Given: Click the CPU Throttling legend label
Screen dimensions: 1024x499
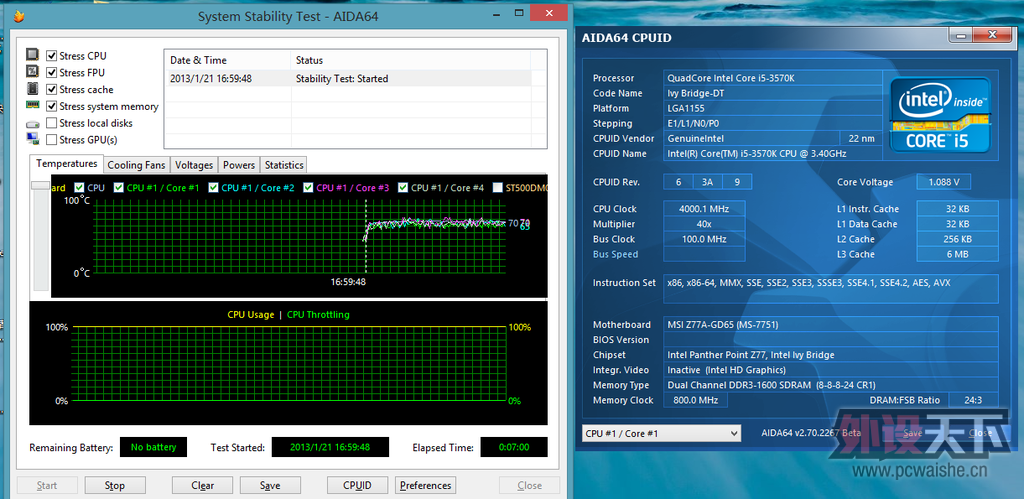Looking at the screenshot, I should coord(318,315).
